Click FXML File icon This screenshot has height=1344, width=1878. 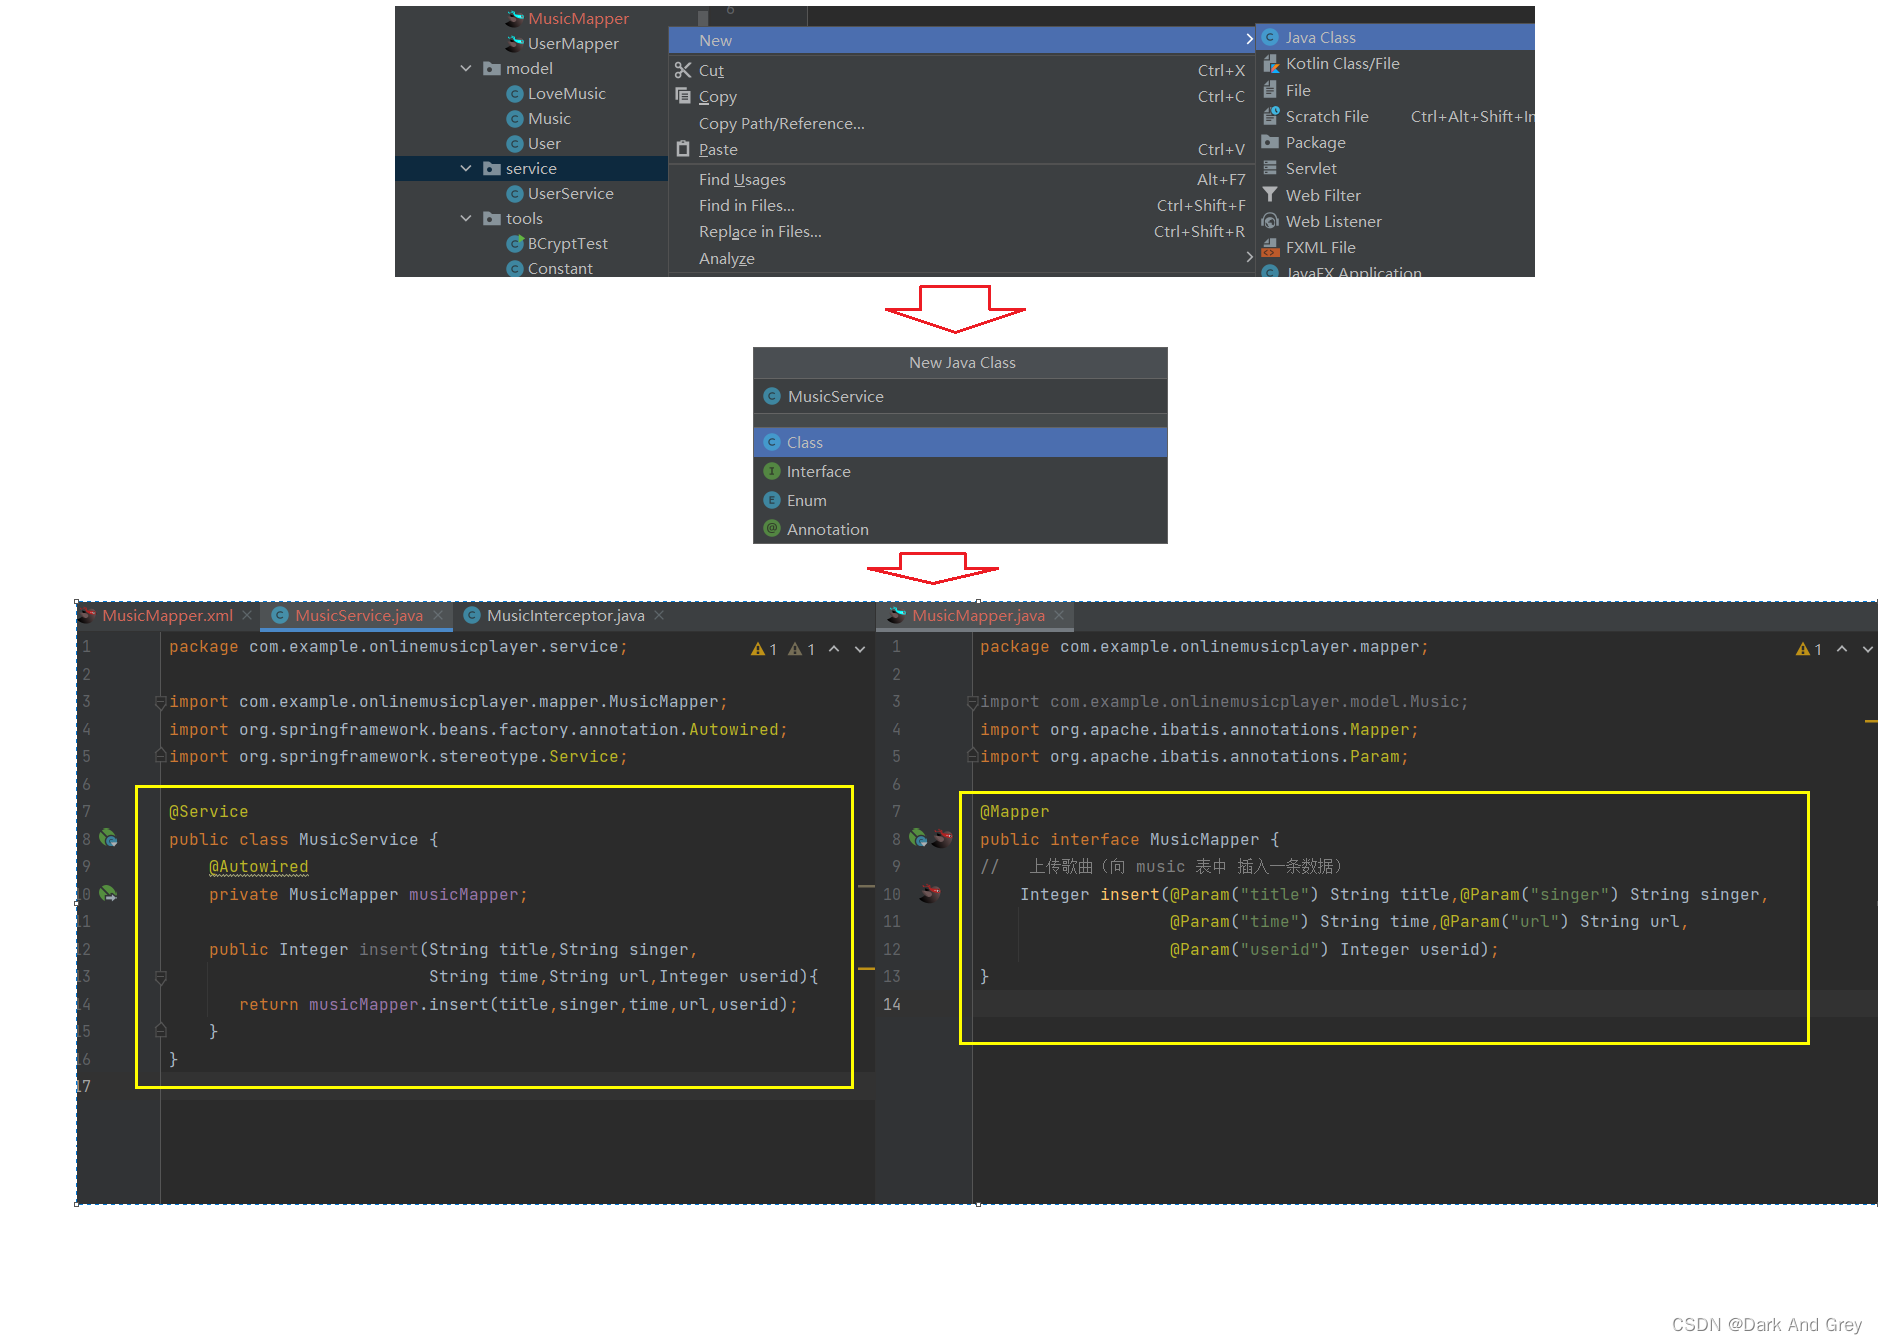[1270, 247]
